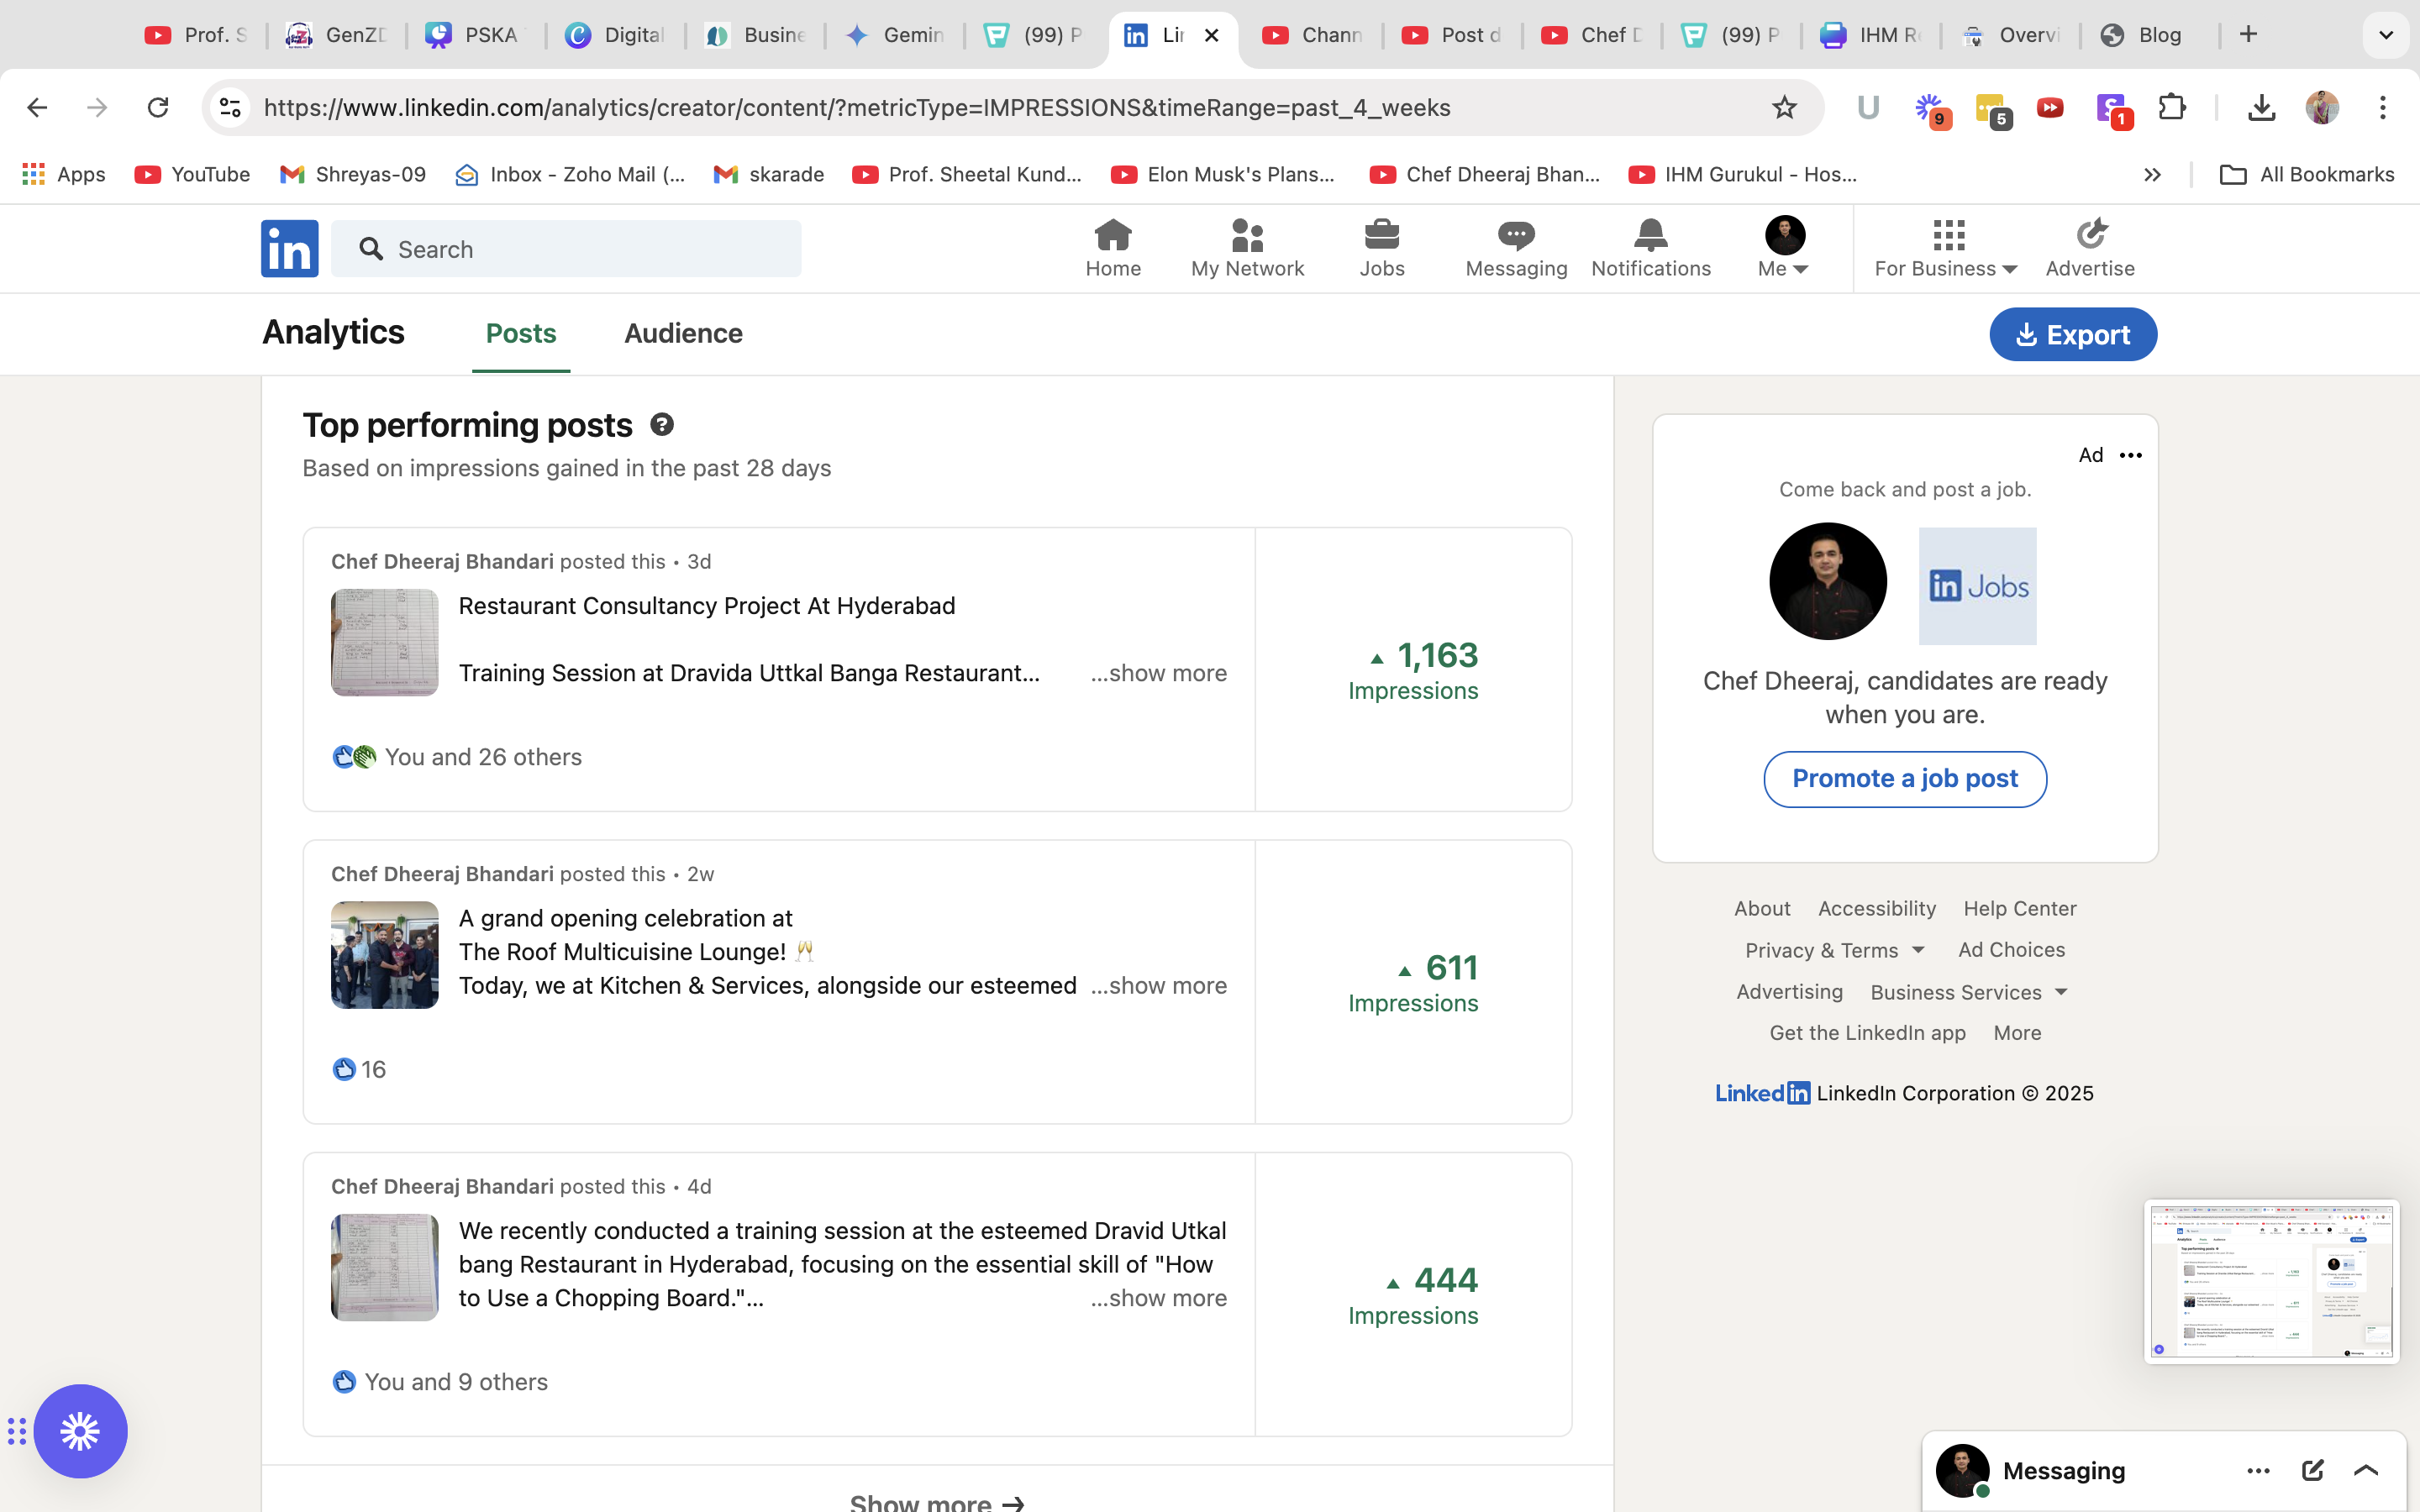
Task: Open the Notifications bell icon
Action: point(1650,235)
